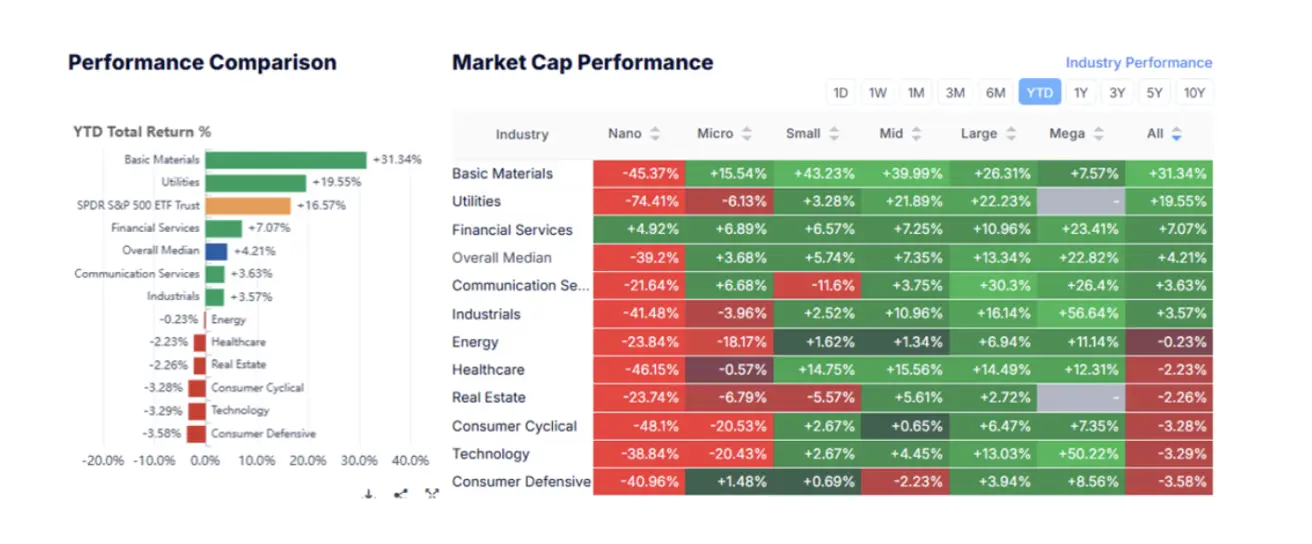Sort by the Nano column arrows
The height and width of the screenshot is (544, 1312).
655,134
